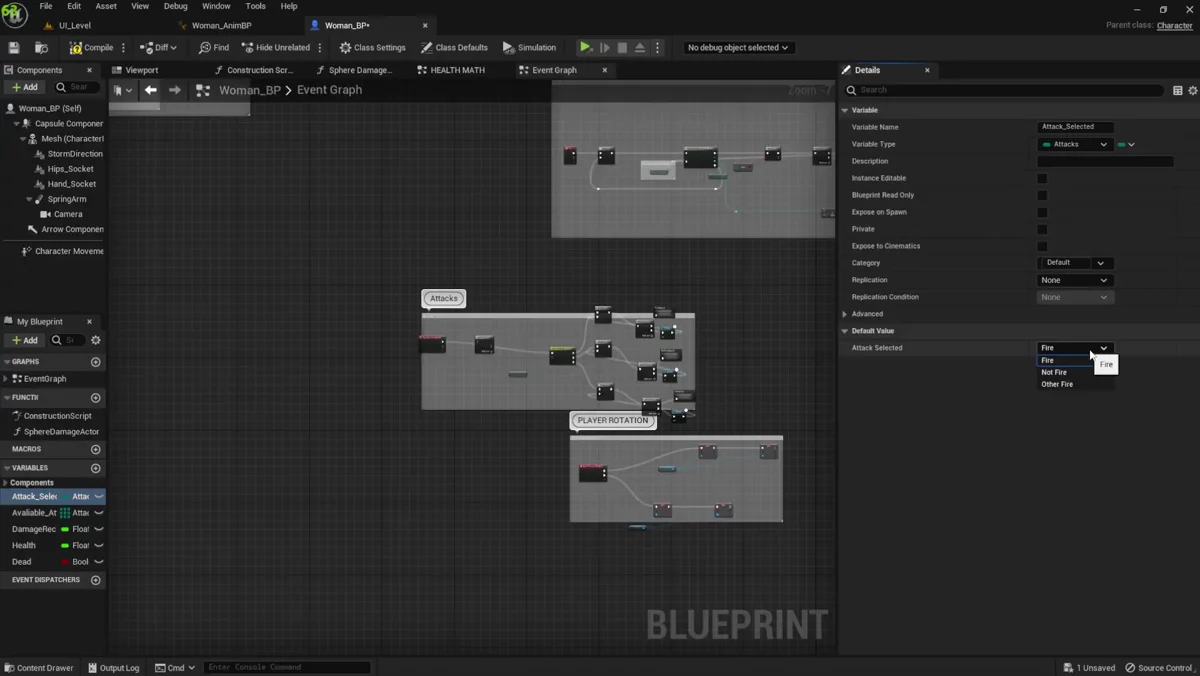This screenshot has width=1200, height=676.
Task: Open the Replication dropdown
Action: point(1074,280)
